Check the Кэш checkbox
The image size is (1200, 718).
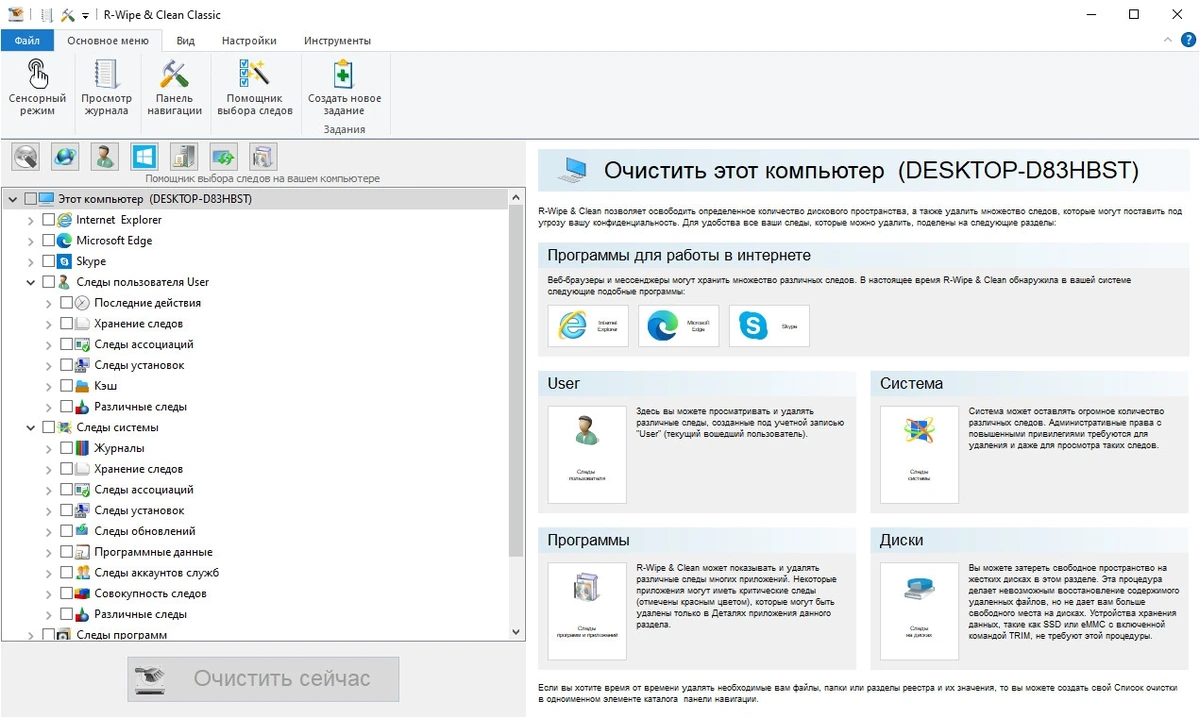click(x=66, y=386)
